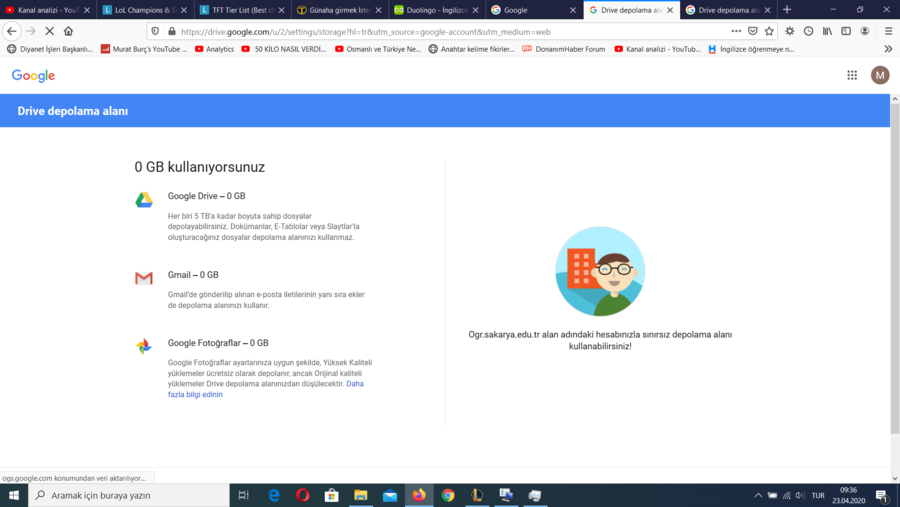Click the Google Drive icon

click(143, 200)
